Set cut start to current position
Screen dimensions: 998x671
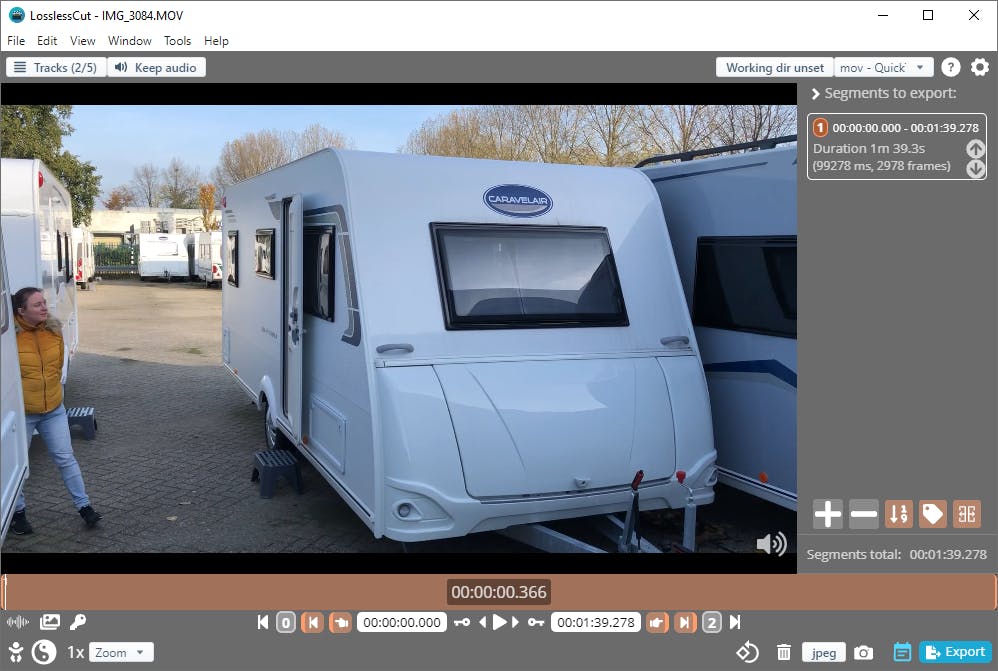(341, 622)
